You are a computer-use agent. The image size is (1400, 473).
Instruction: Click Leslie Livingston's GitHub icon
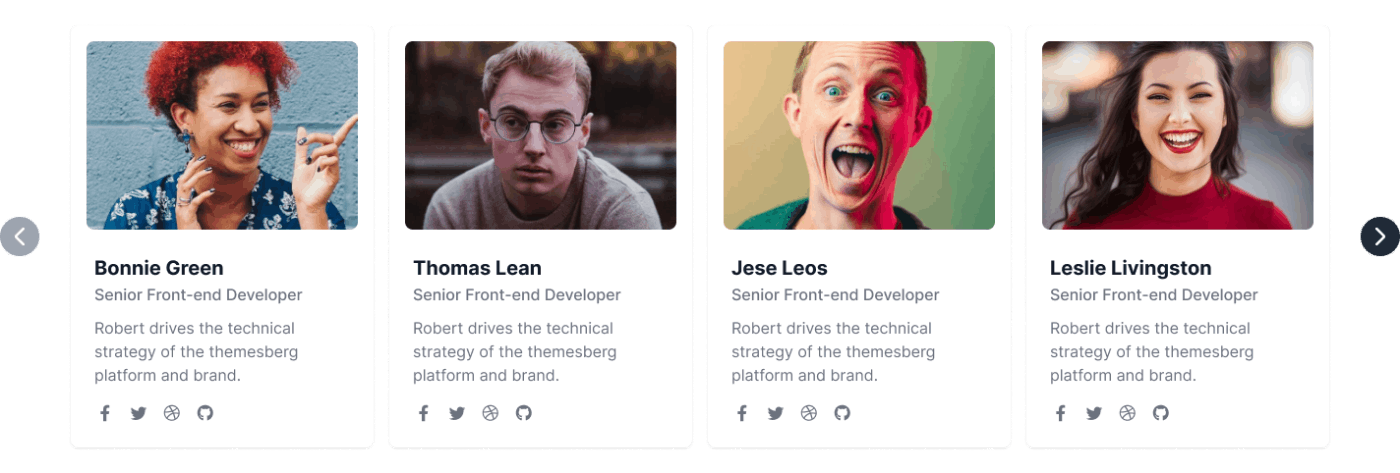point(1161,413)
